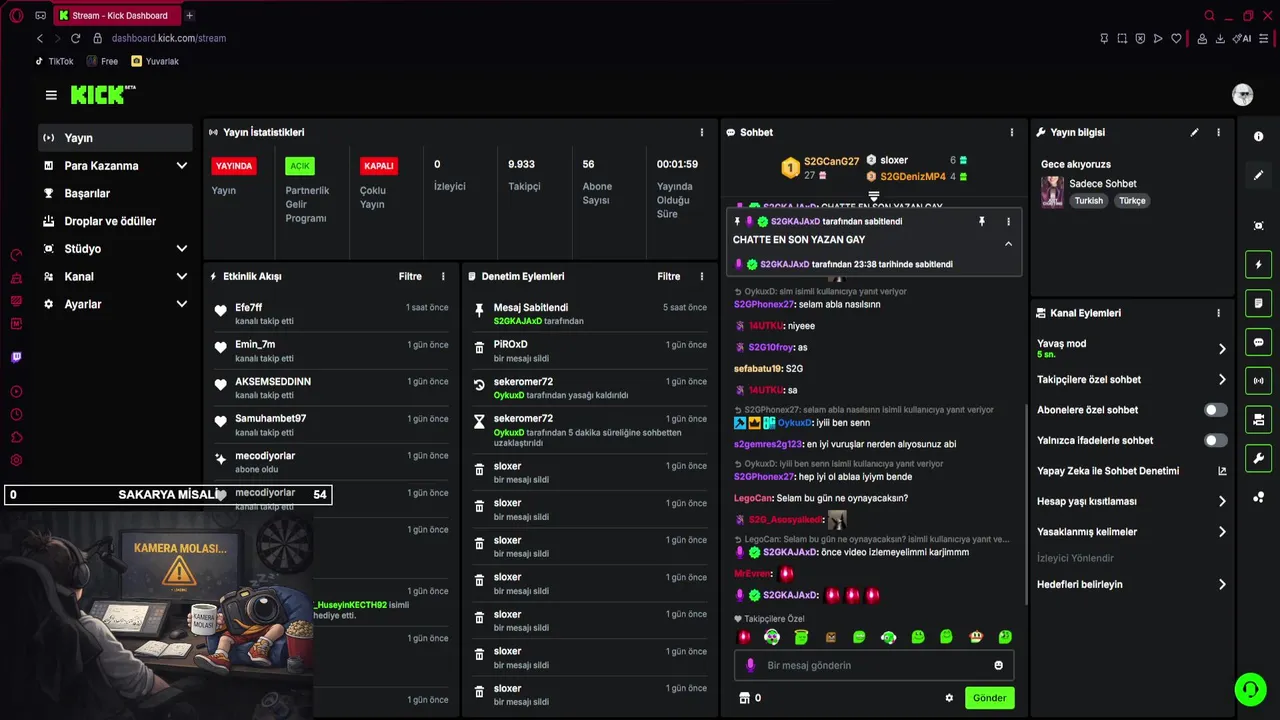Open Hedefleri belirleyin arrow
The height and width of the screenshot is (720, 1280).
(1222, 585)
